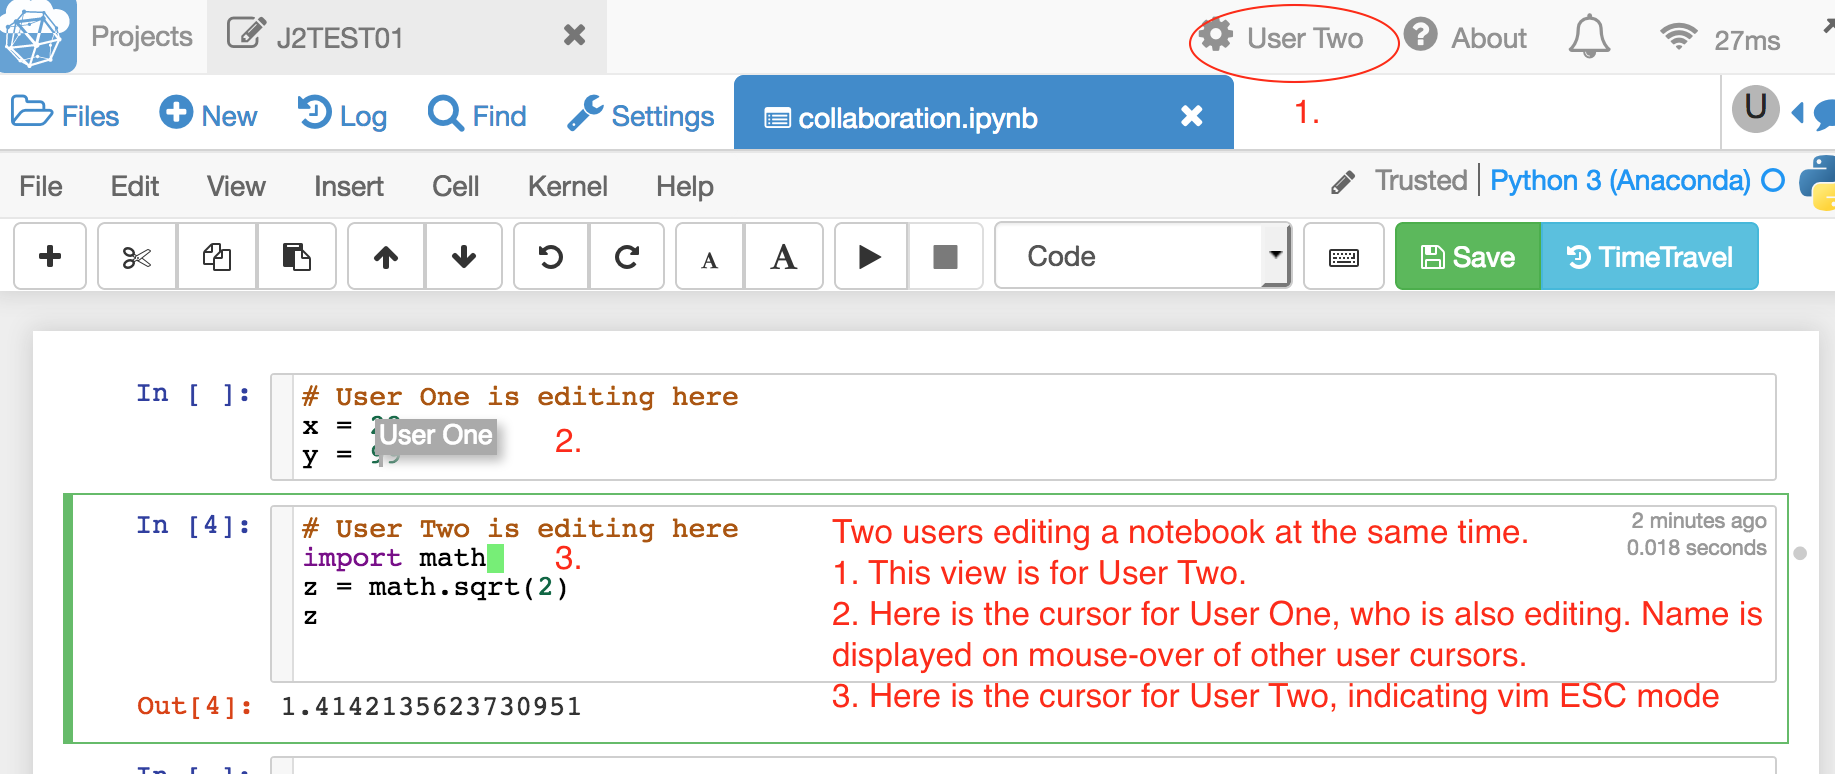Click the insert cell below plus icon

(50, 257)
